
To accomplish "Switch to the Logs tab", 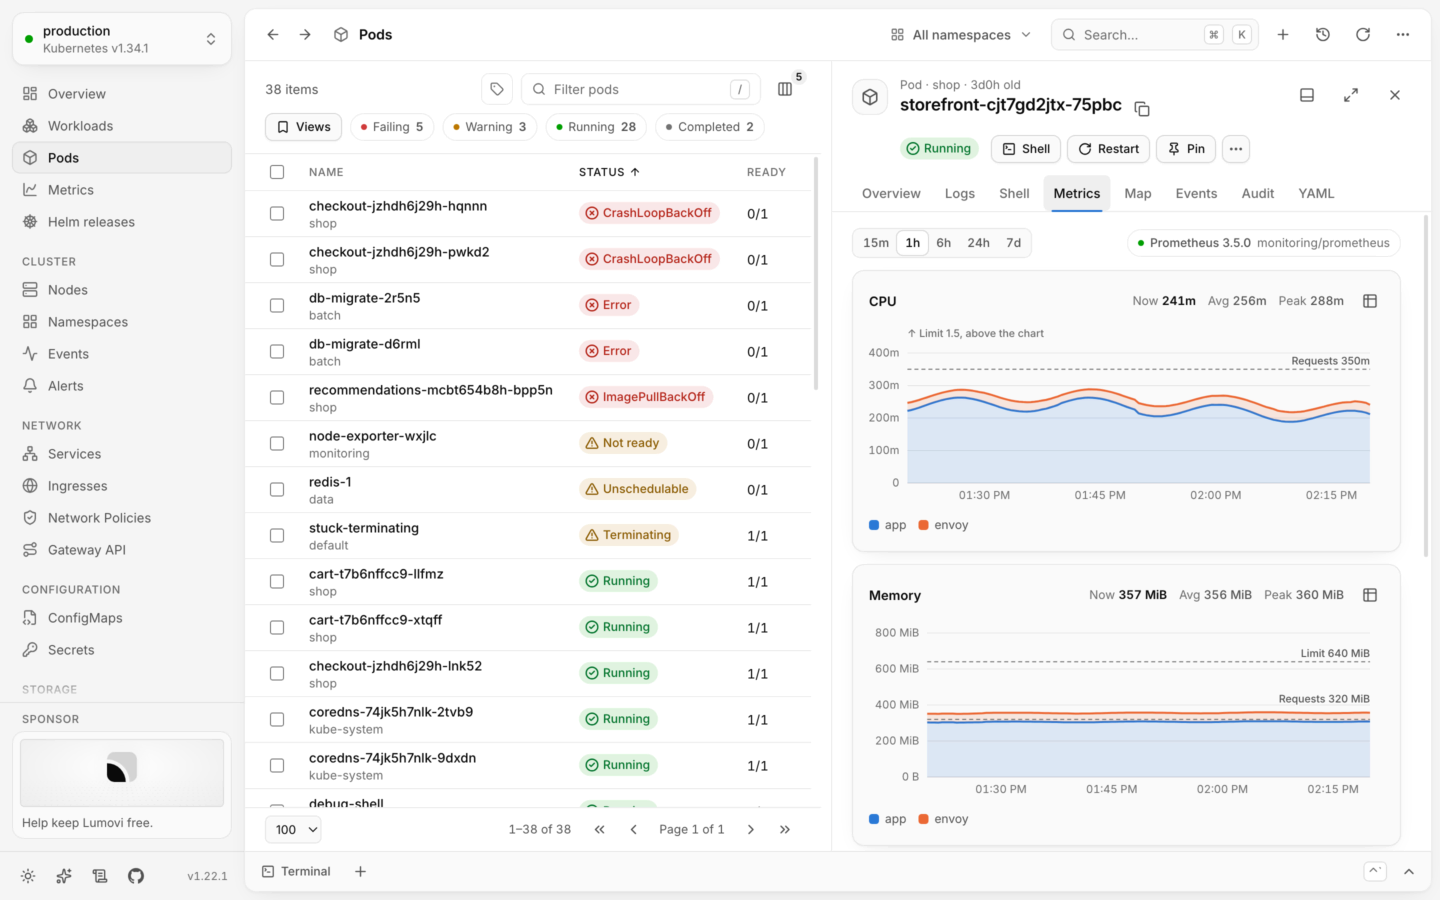I will [960, 194].
